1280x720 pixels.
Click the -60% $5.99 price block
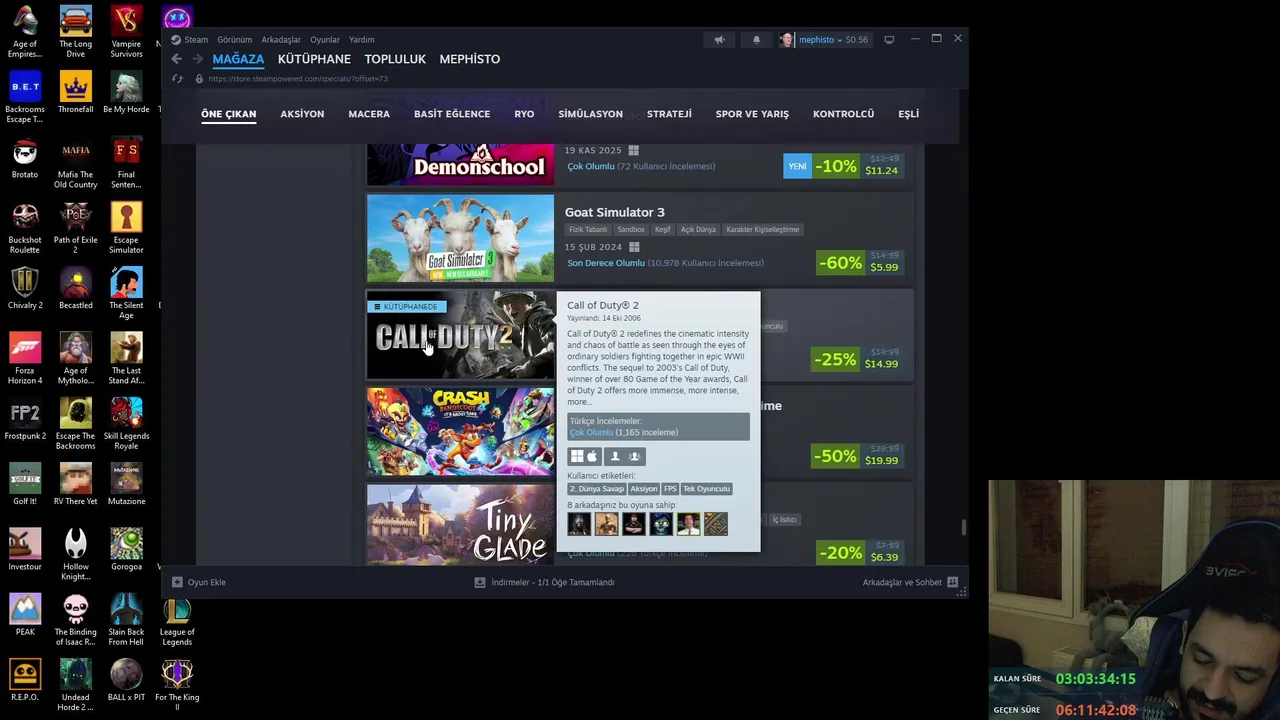click(x=860, y=263)
